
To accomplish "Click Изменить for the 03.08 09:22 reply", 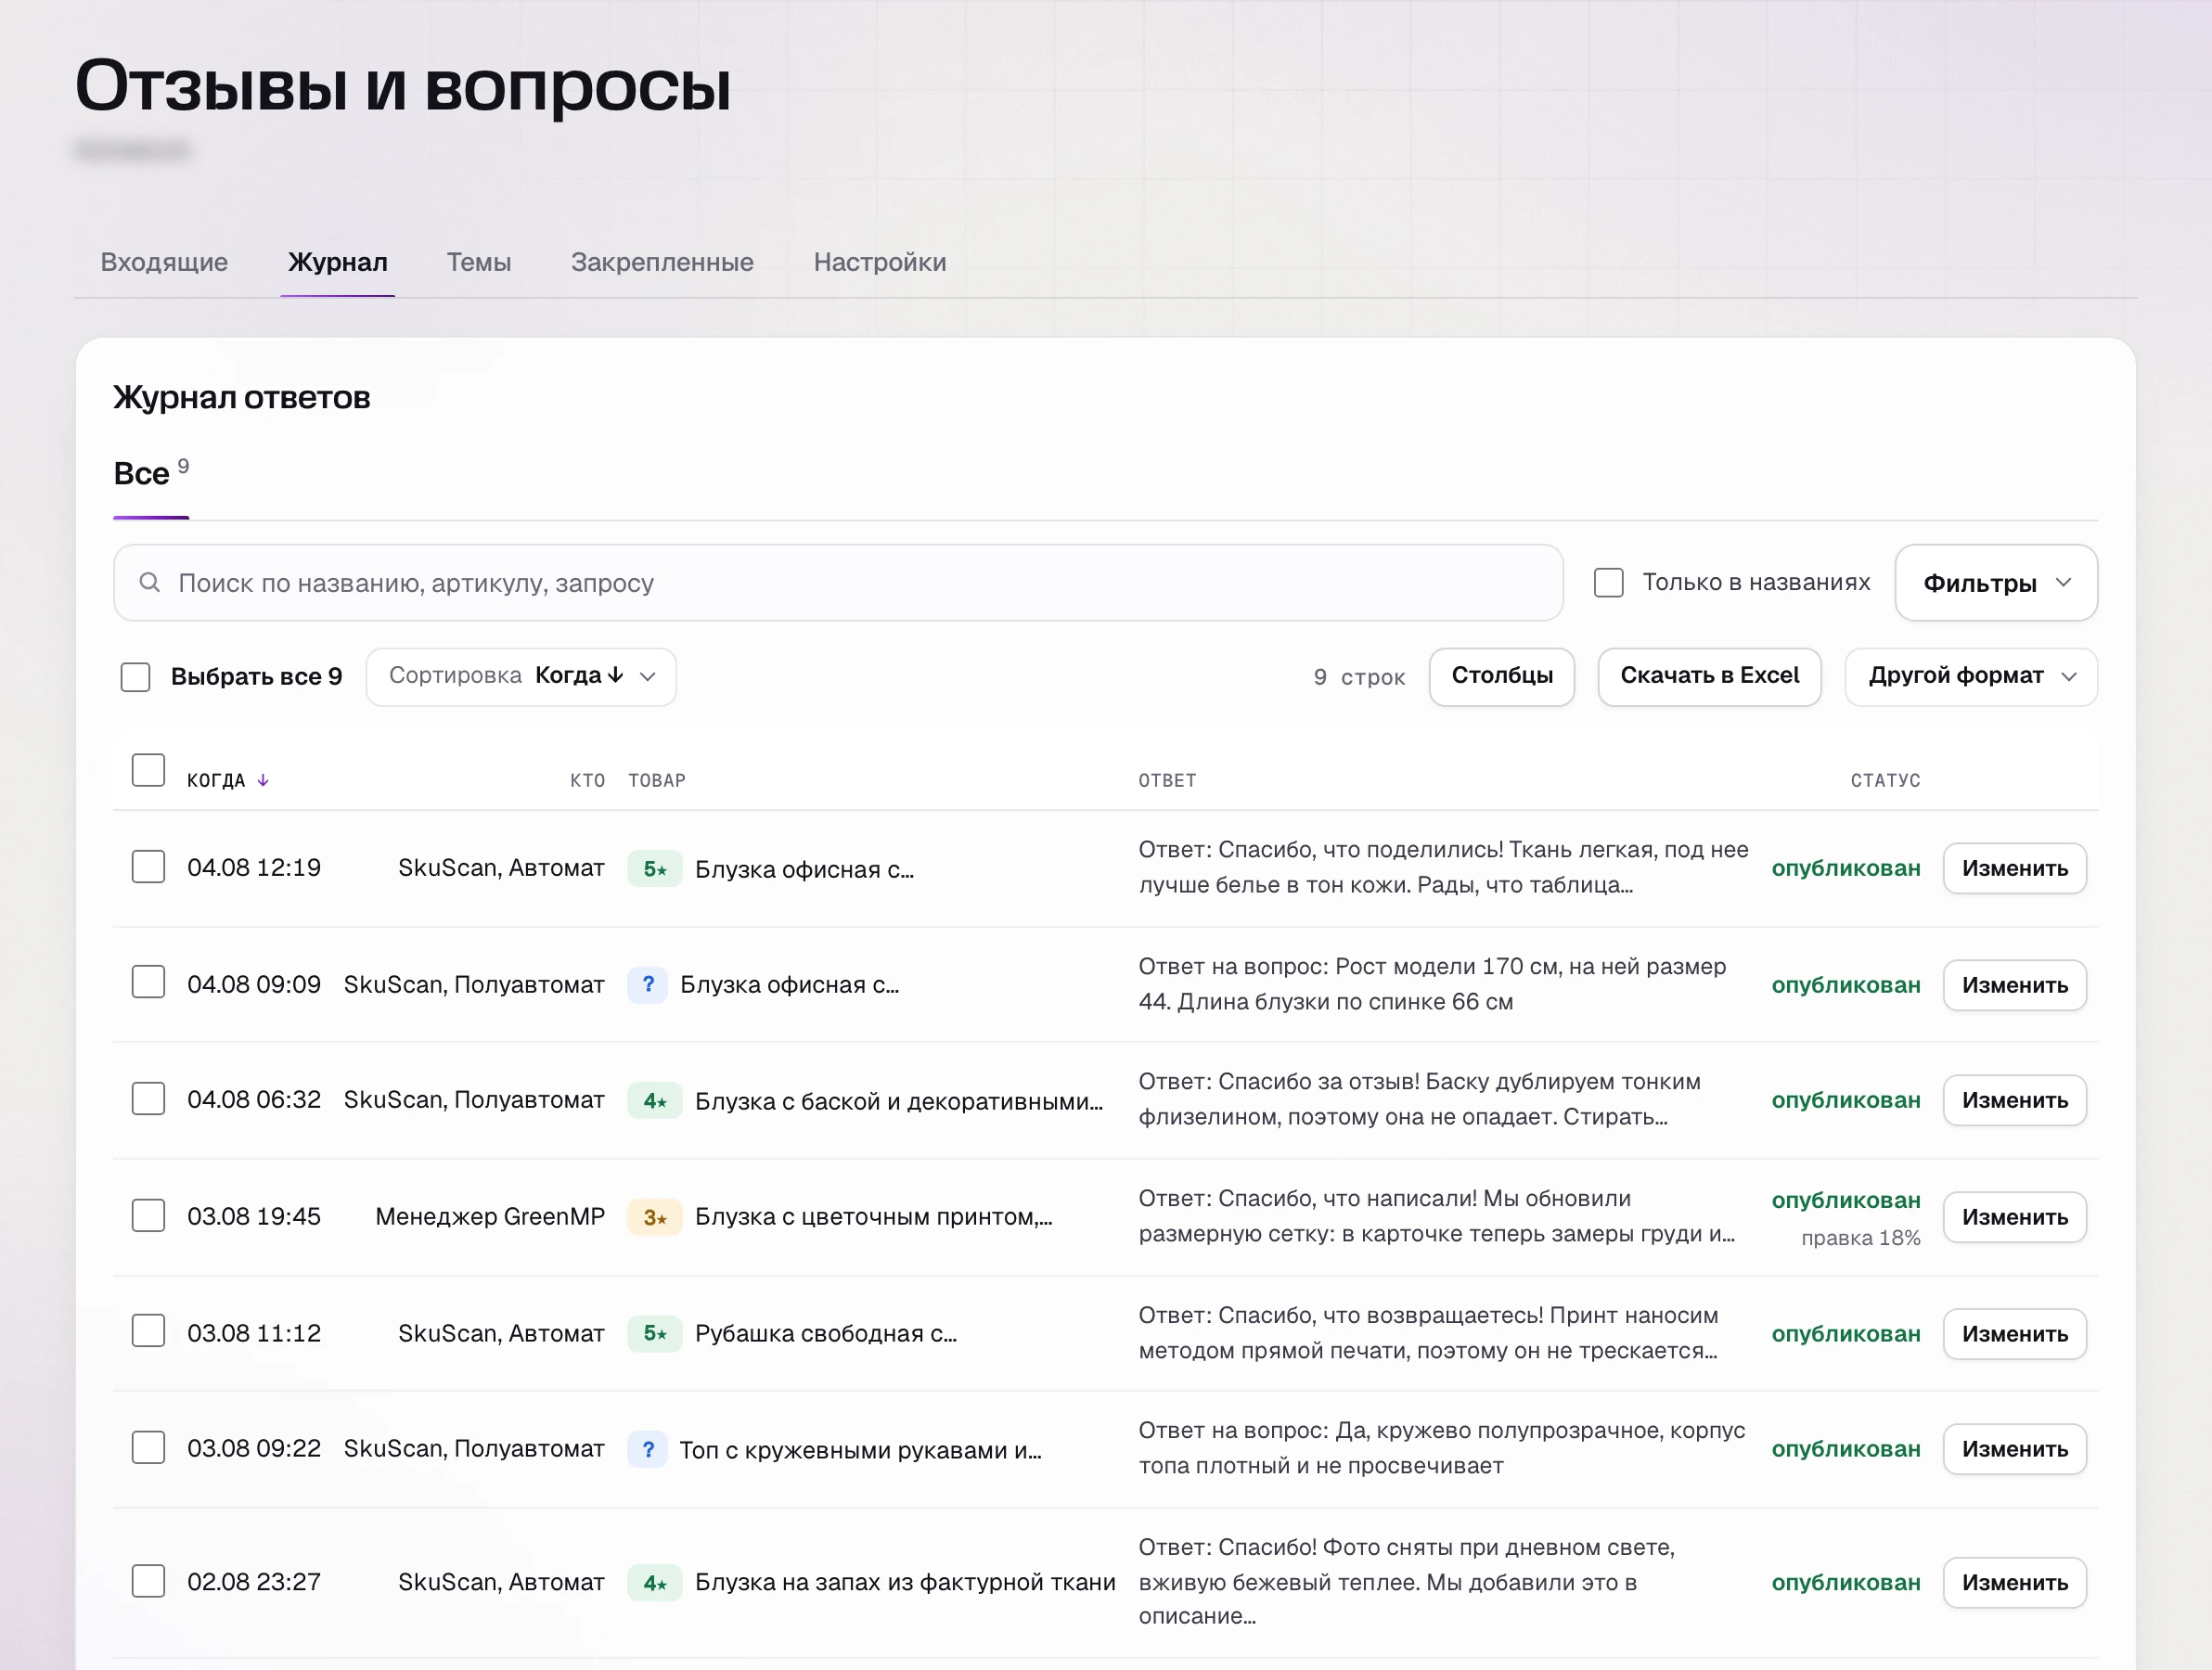I will [x=2015, y=1450].
